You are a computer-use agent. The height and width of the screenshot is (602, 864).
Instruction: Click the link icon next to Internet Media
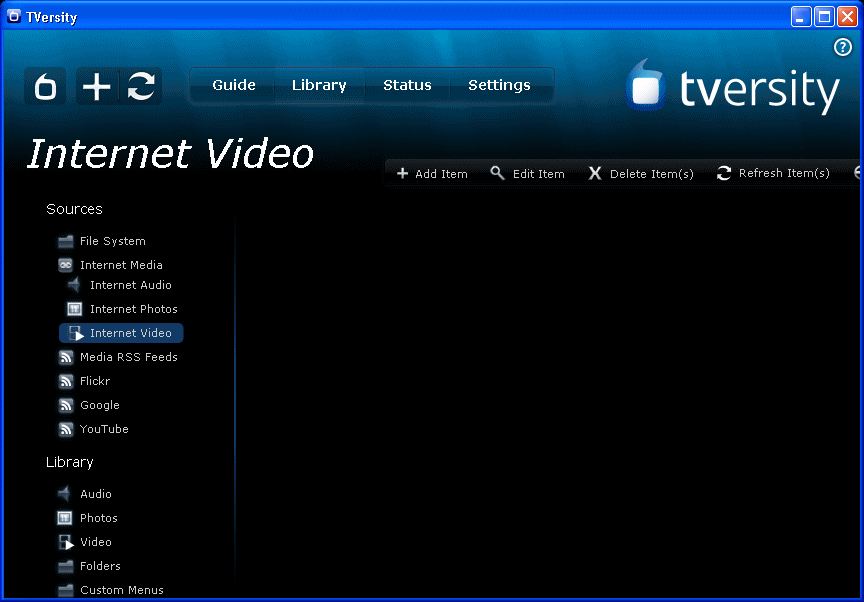point(66,265)
